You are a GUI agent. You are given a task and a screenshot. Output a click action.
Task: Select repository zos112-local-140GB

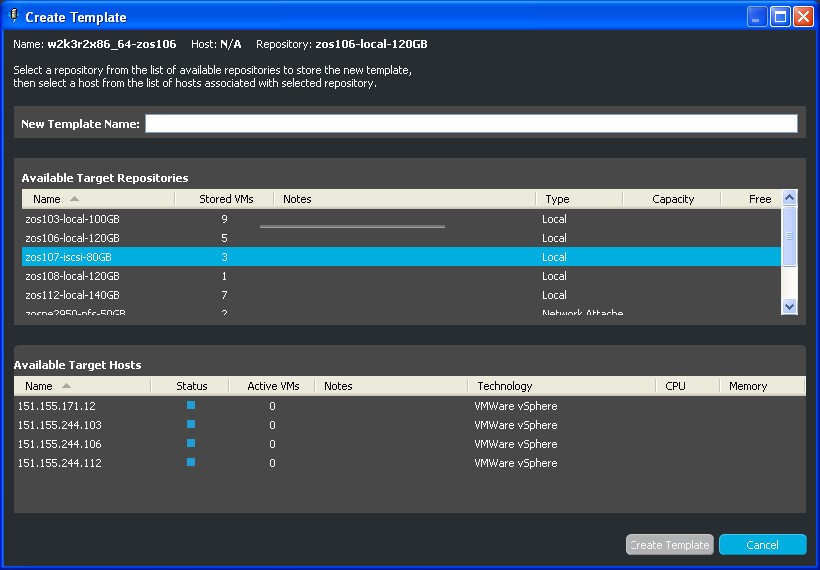pyautogui.click(x=402, y=295)
